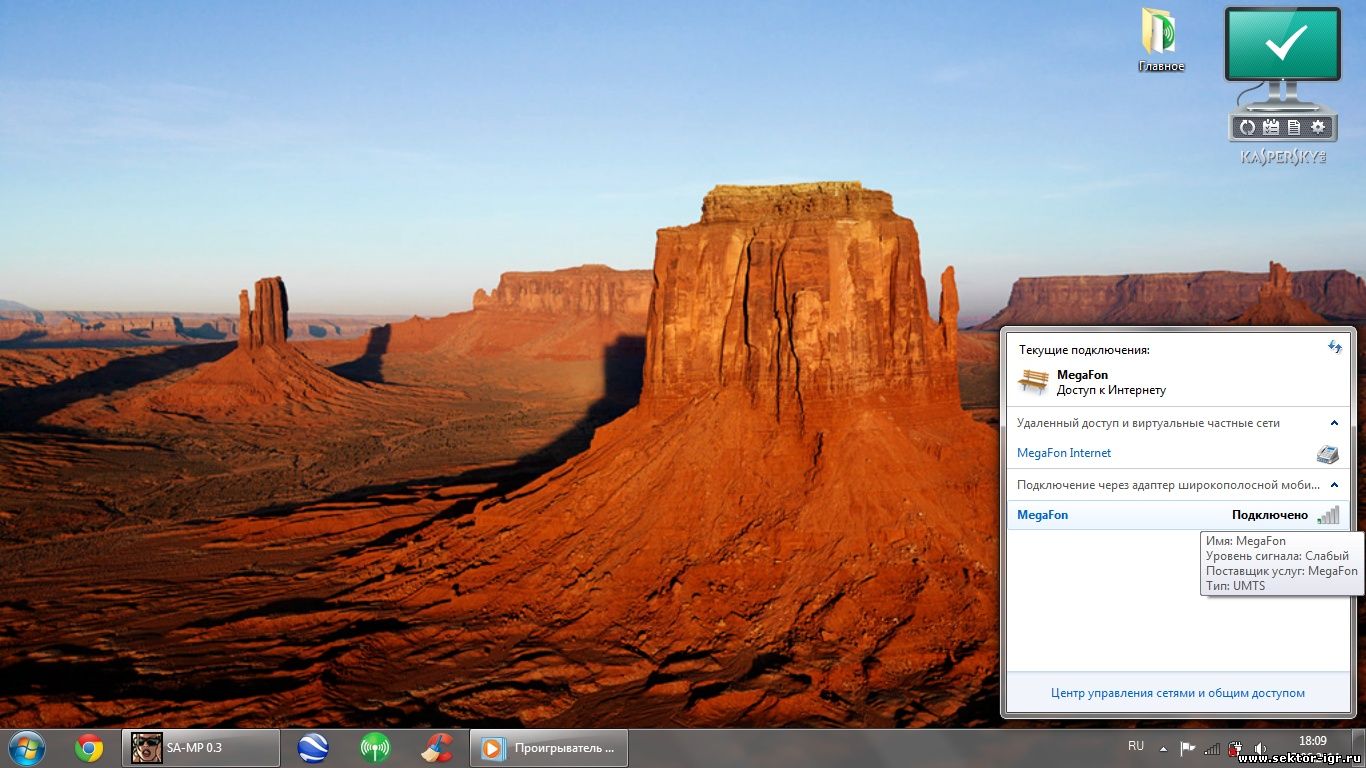Open the Kaspersky gadget settings gear
This screenshot has width=1366, height=768.
[x=1318, y=127]
